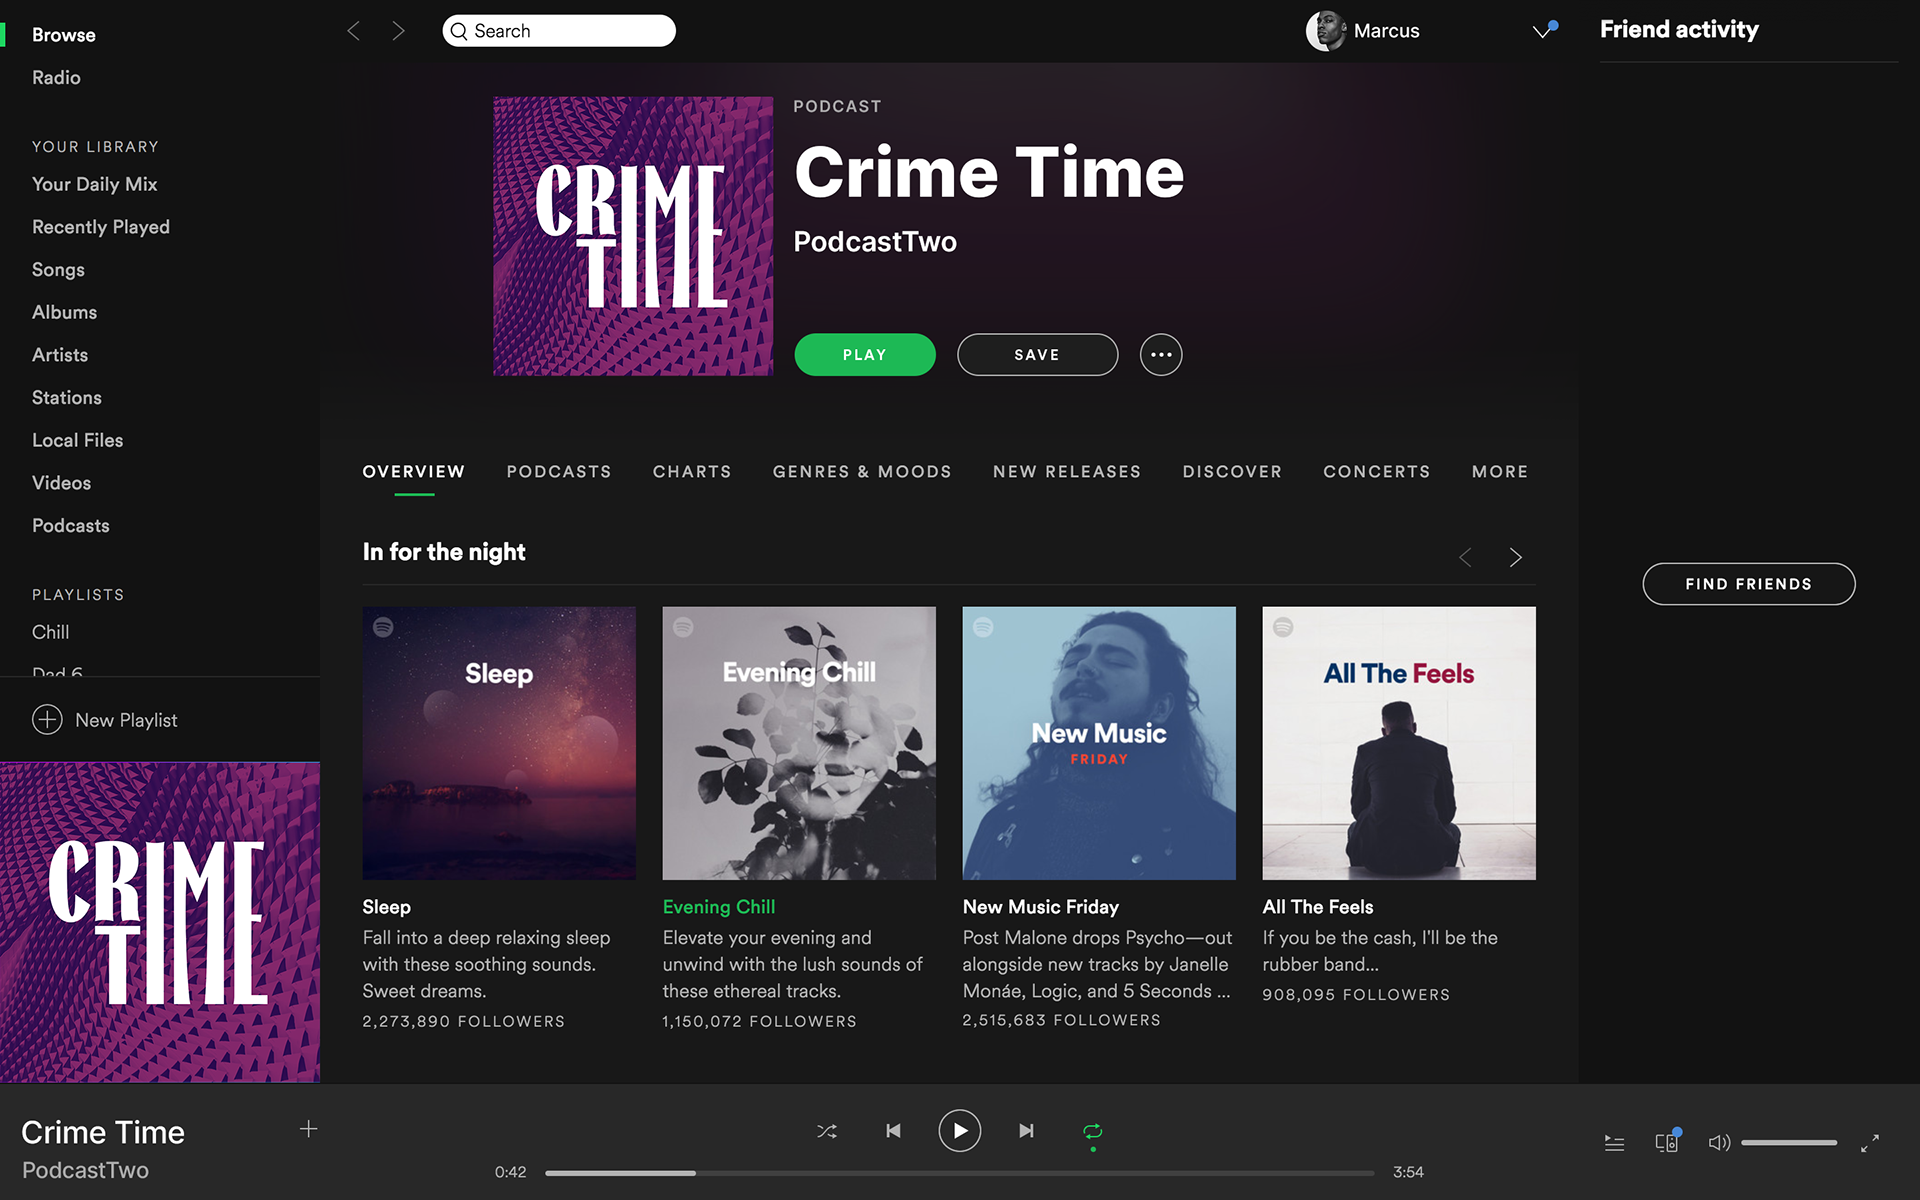The image size is (1920, 1200).
Task: Toggle shuffle playback
Action: coord(827,1131)
